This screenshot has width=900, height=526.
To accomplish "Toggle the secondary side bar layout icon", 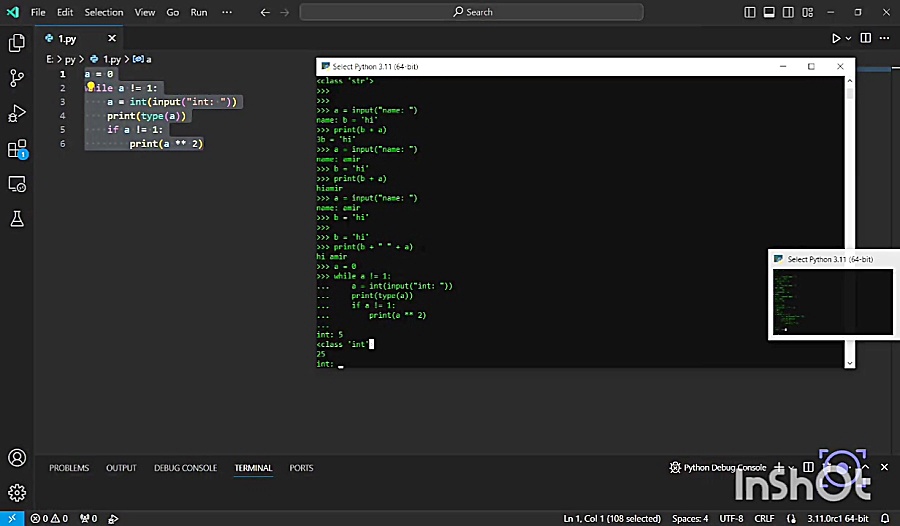I will click(788, 12).
